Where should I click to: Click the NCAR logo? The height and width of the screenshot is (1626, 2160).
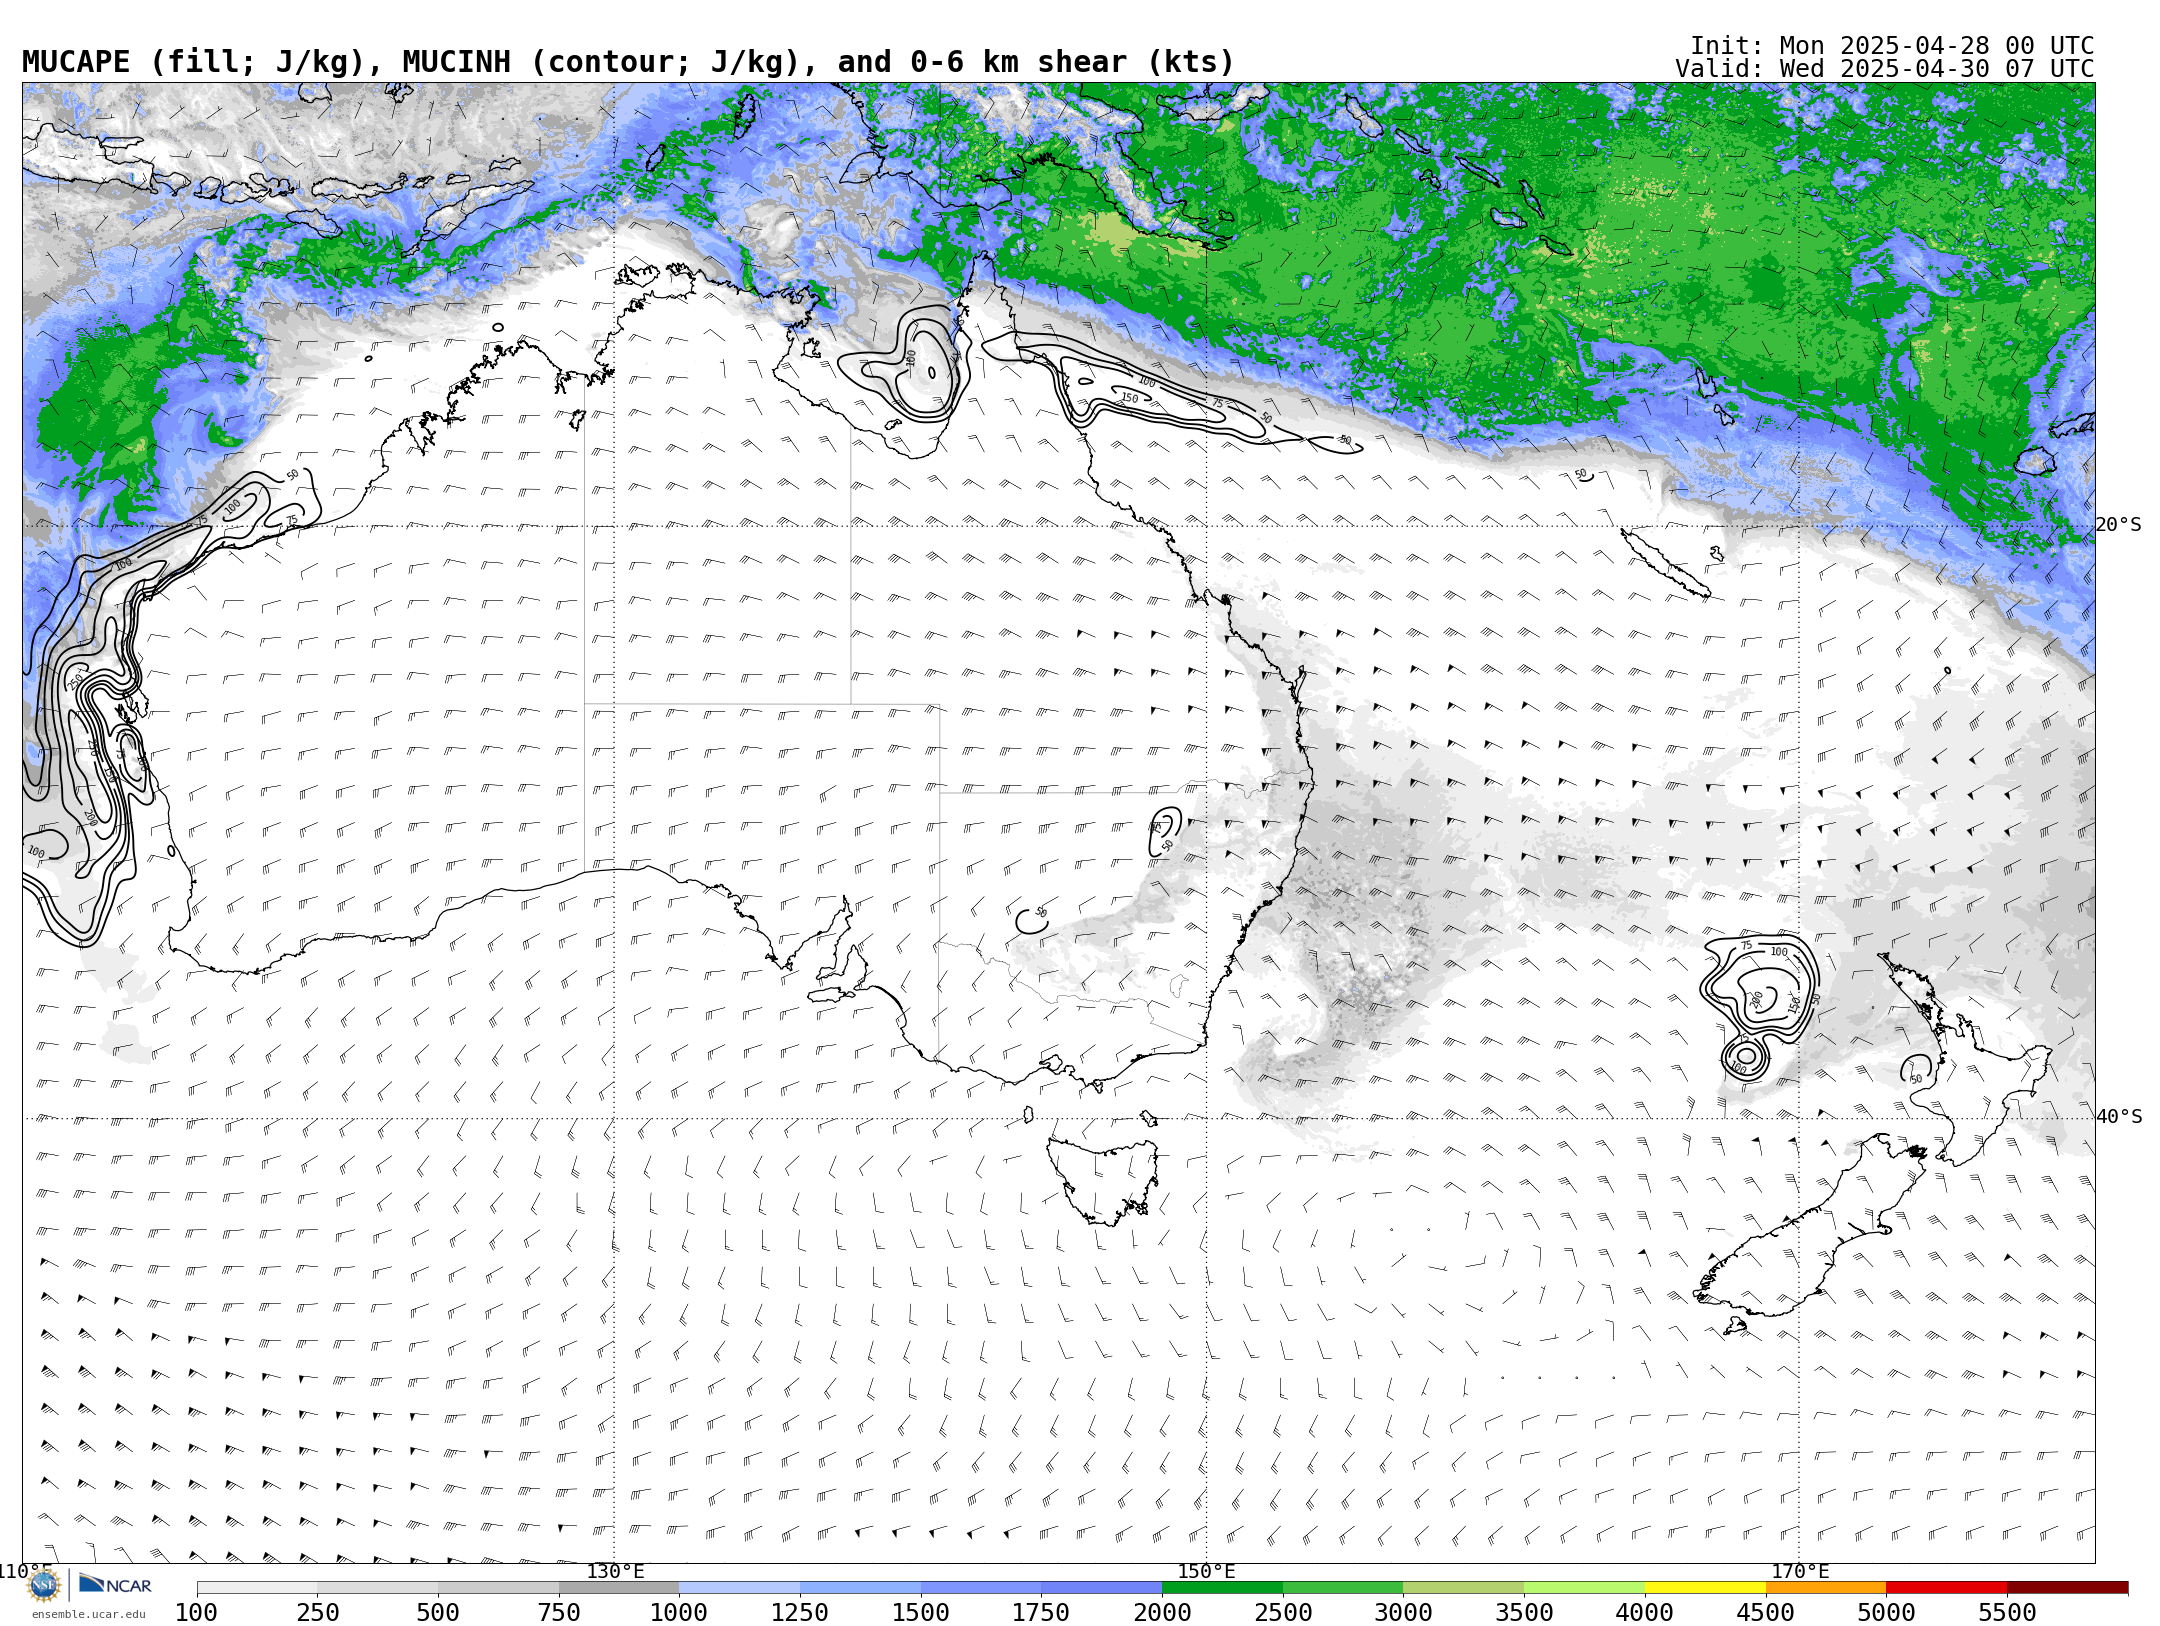coord(115,1584)
